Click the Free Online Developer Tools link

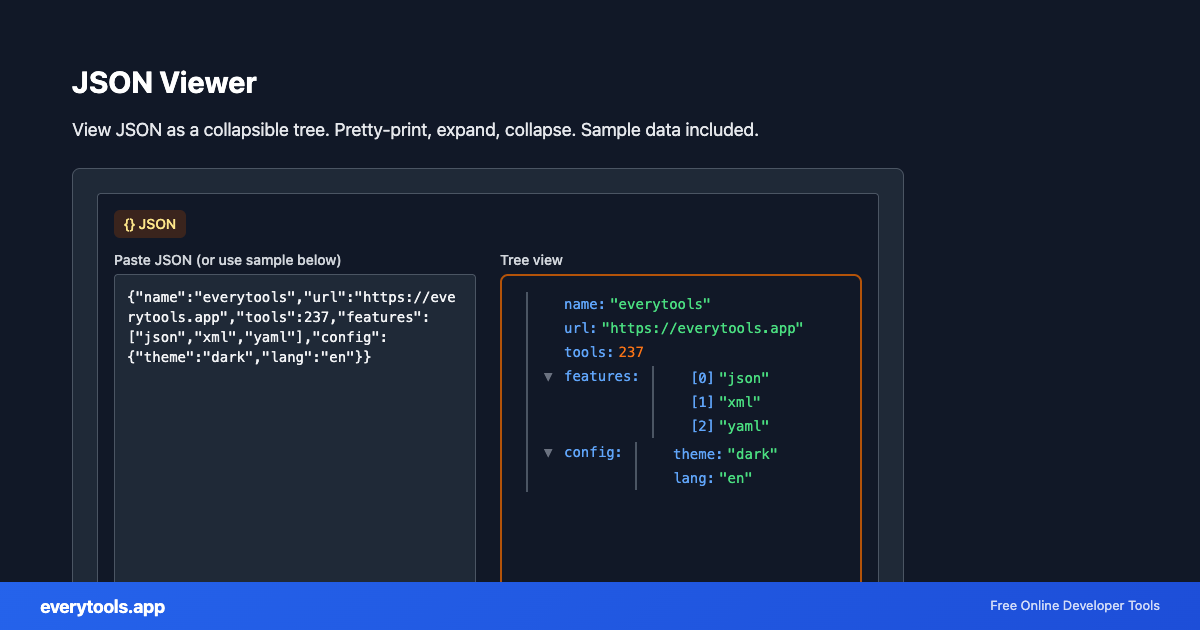tap(1074, 606)
